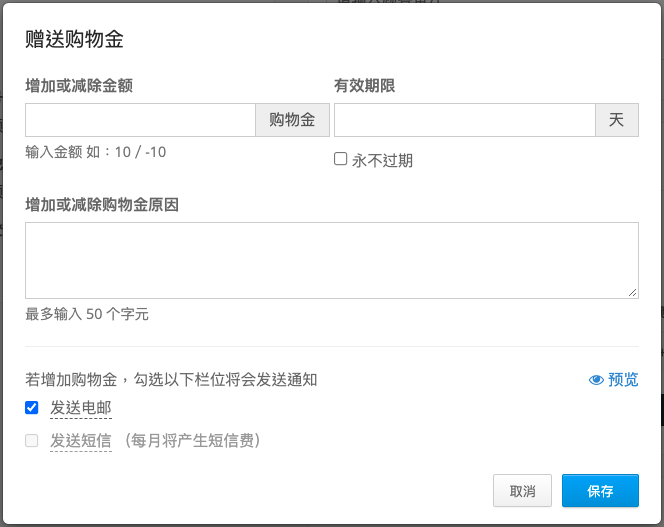Click the eye preview icon
Screen dimensions: 664x527
pos(596,380)
